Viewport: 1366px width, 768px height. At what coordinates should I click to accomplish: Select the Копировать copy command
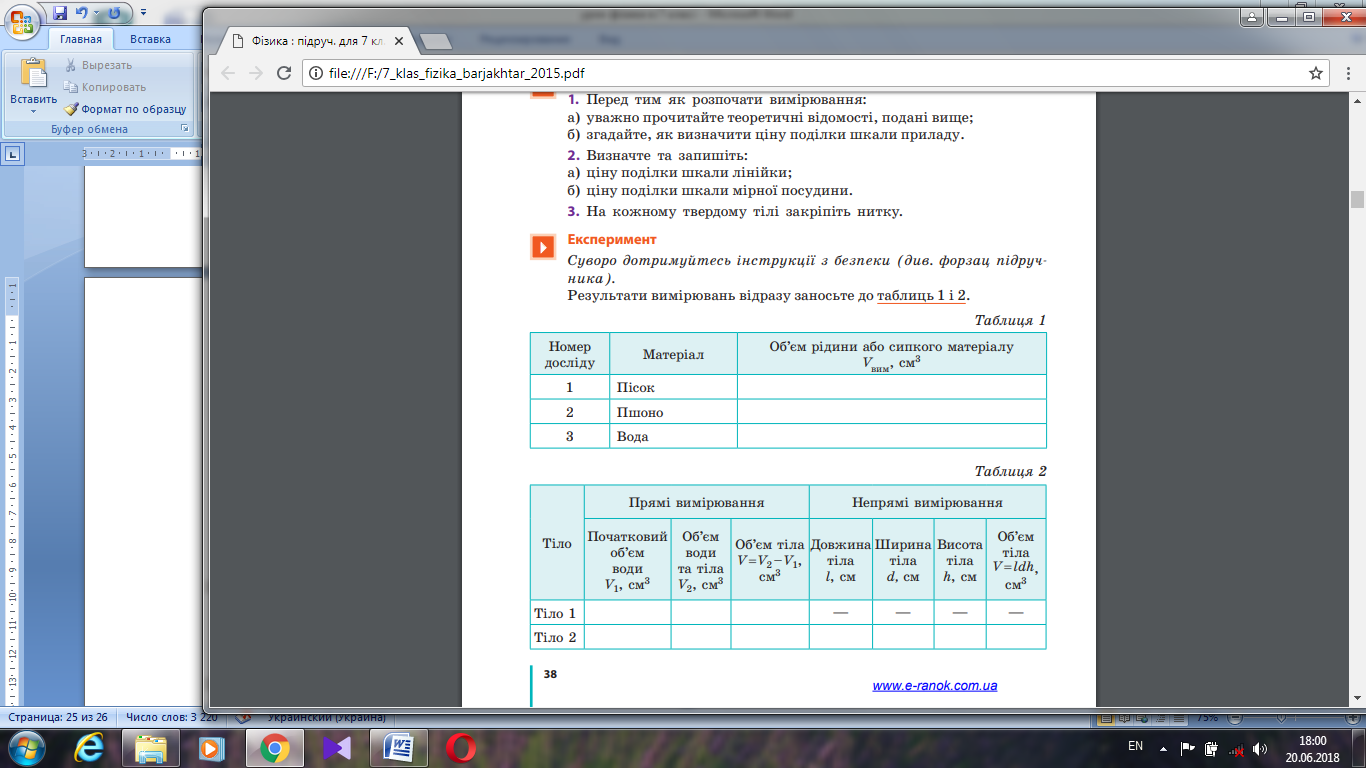[105, 87]
